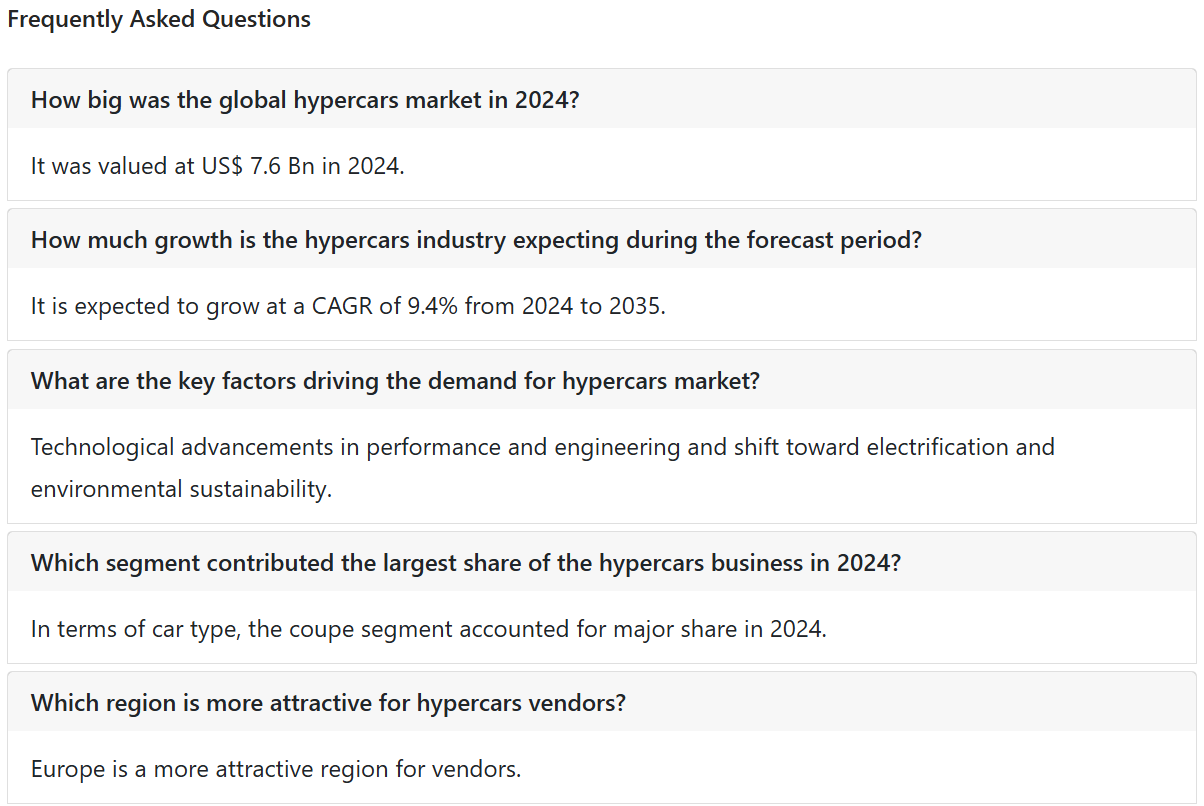The width and height of the screenshot is (1204, 806).
Task: Collapse the key factors driving demand question
Action: click(602, 380)
